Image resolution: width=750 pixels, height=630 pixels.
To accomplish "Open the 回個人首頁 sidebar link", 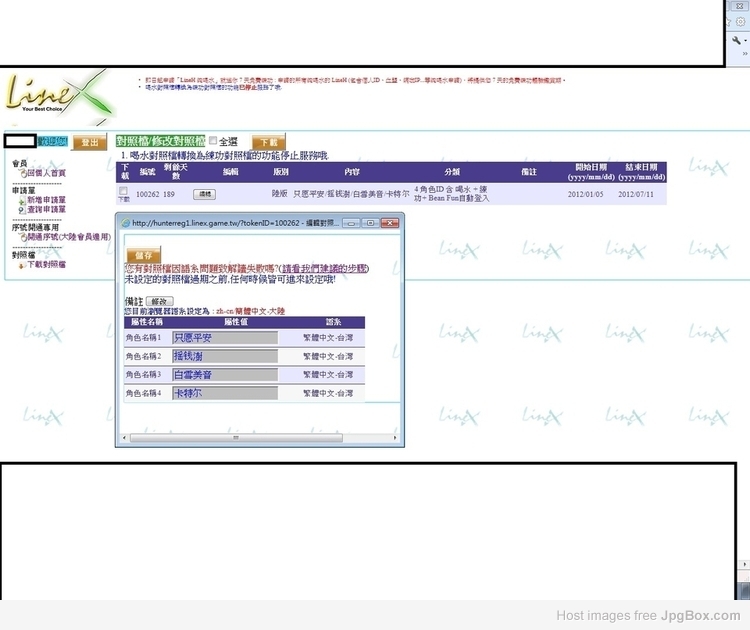I will pos(45,173).
